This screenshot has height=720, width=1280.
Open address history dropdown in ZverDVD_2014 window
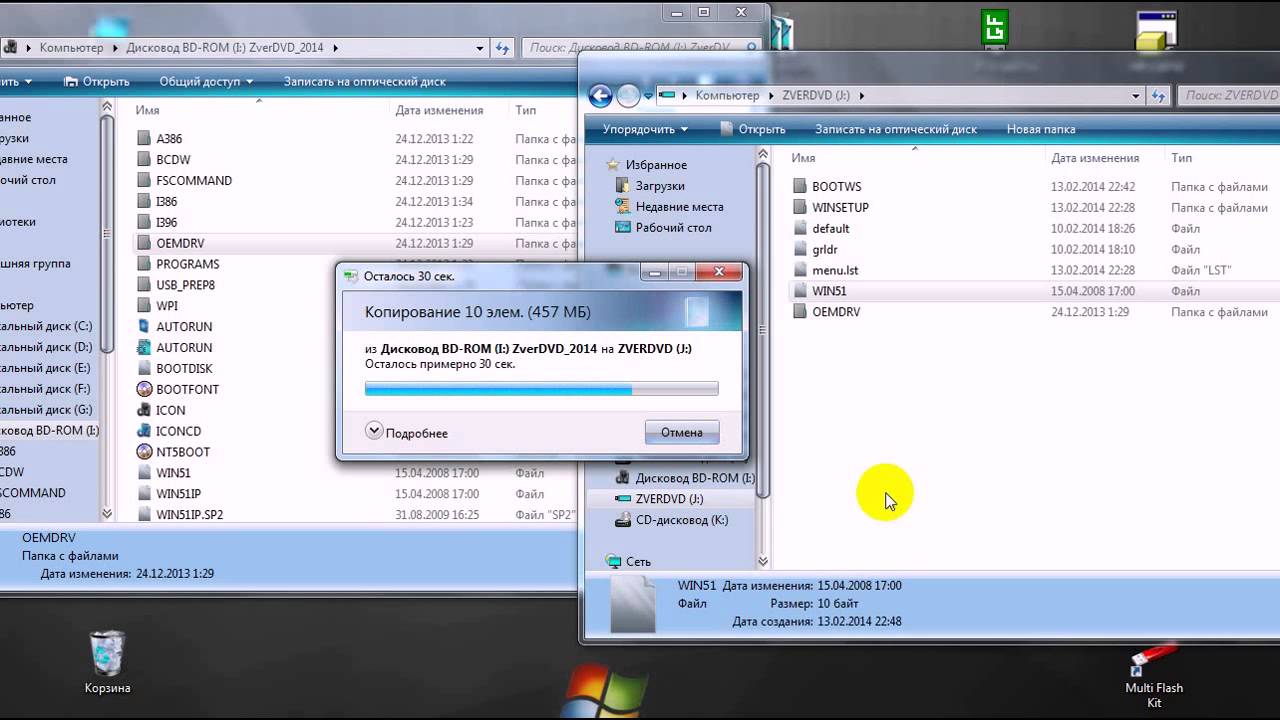coord(481,47)
